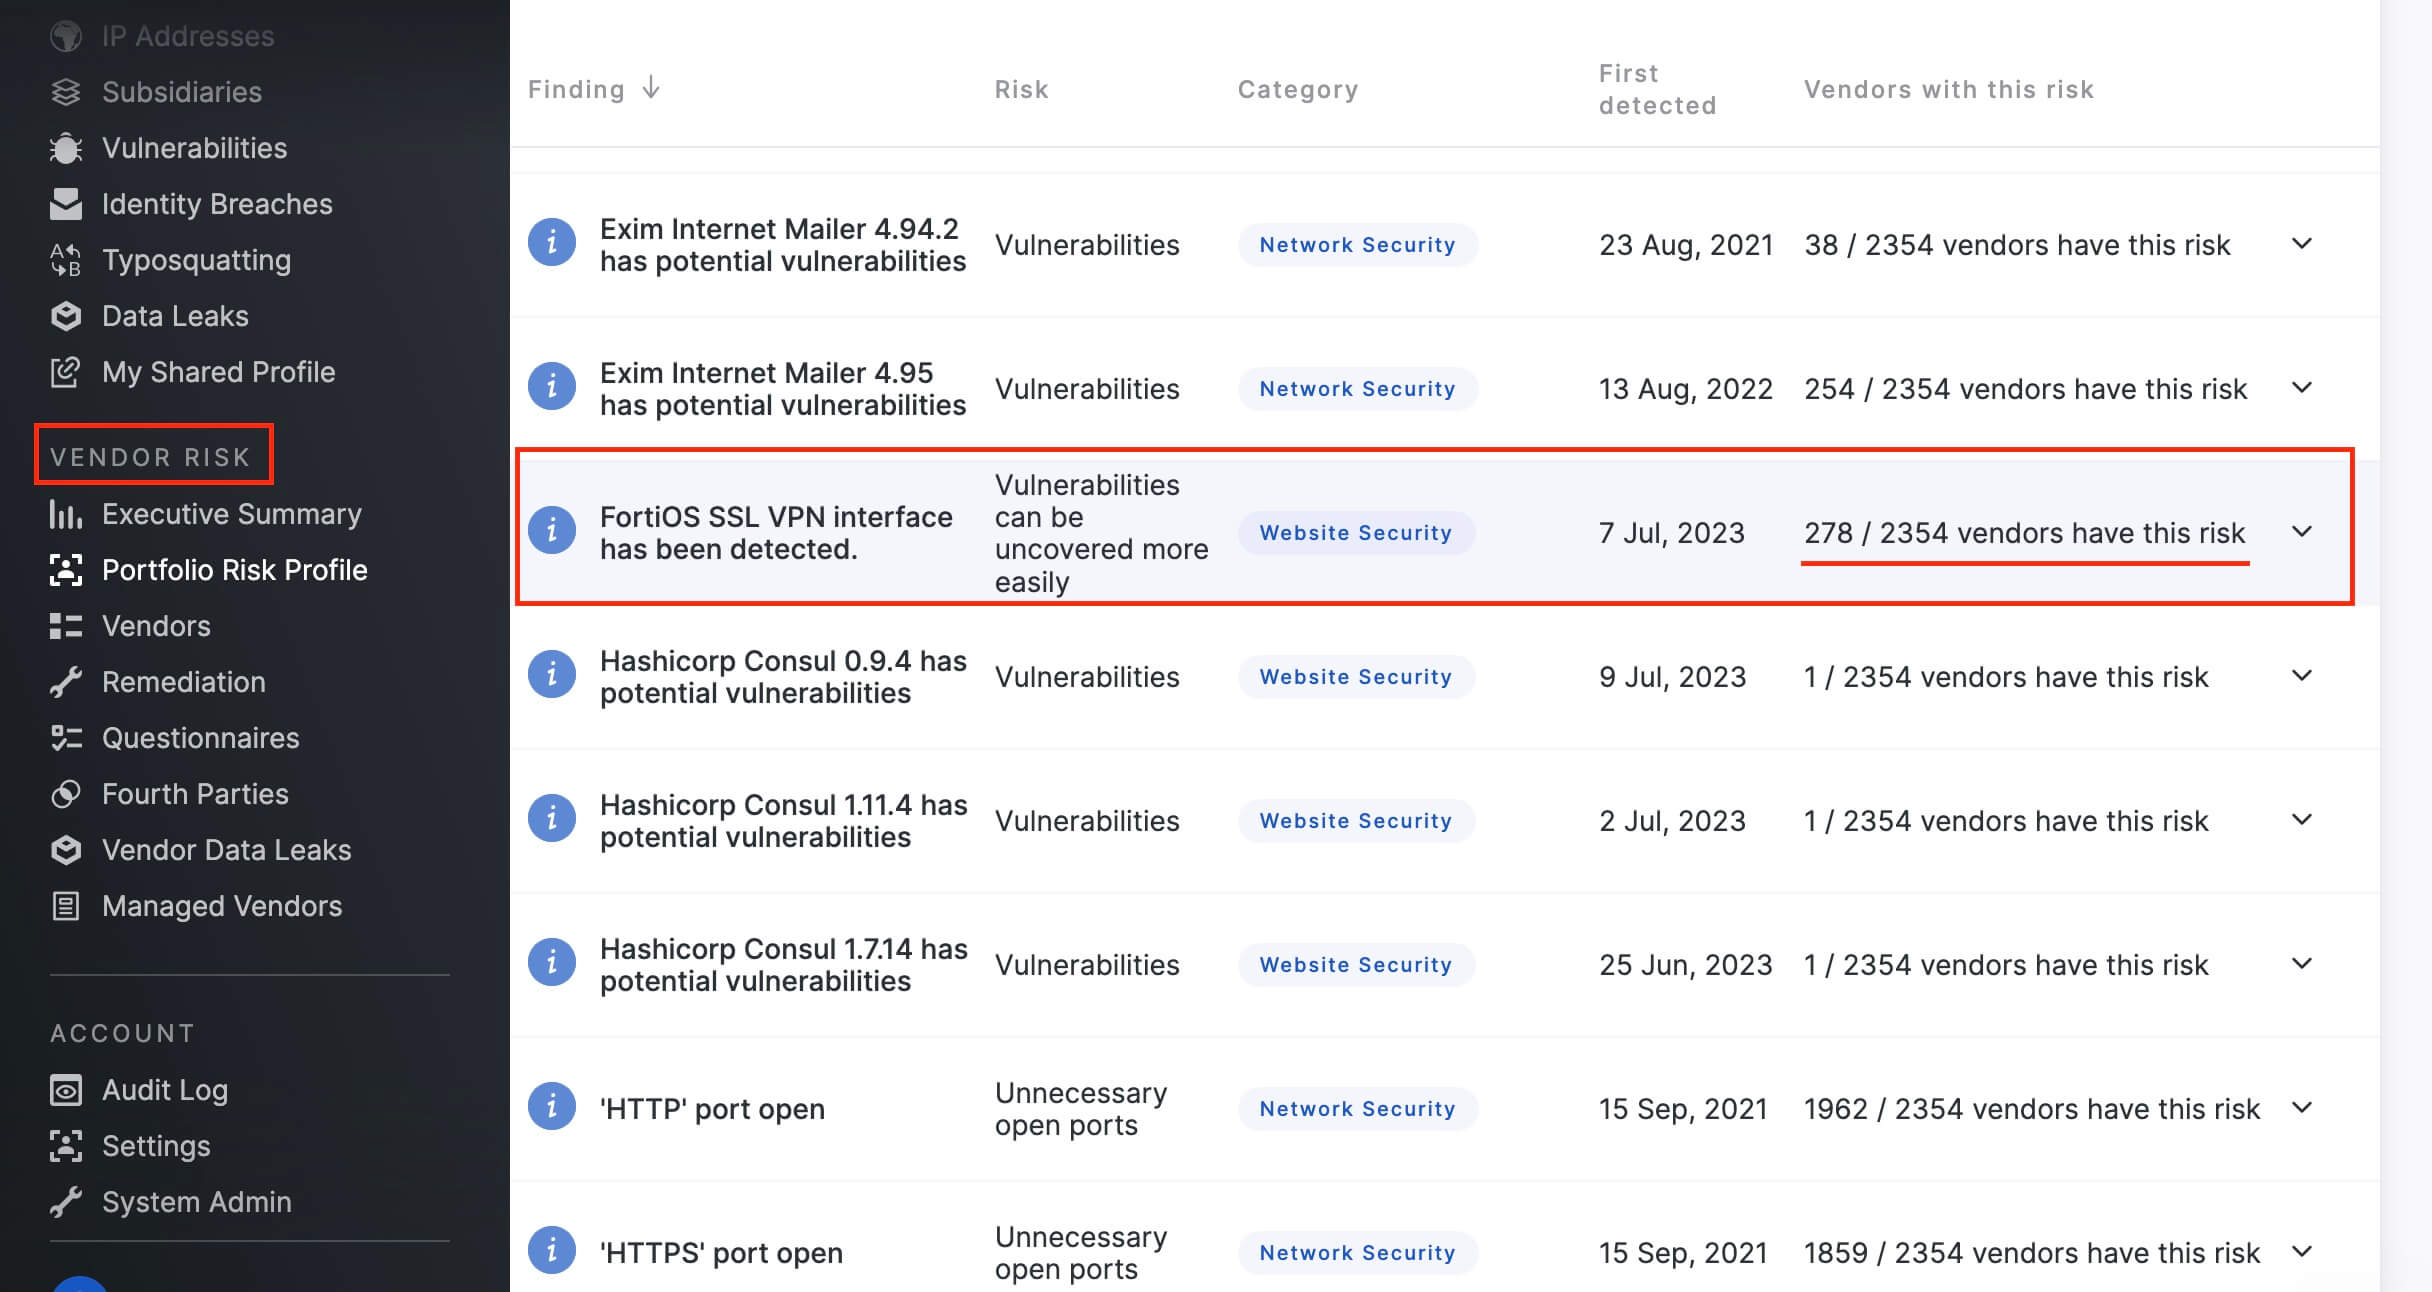Expand the Exim Internet Mailer 4.94.2 row
The height and width of the screenshot is (1292, 2432).
[x=2304, y=243]
